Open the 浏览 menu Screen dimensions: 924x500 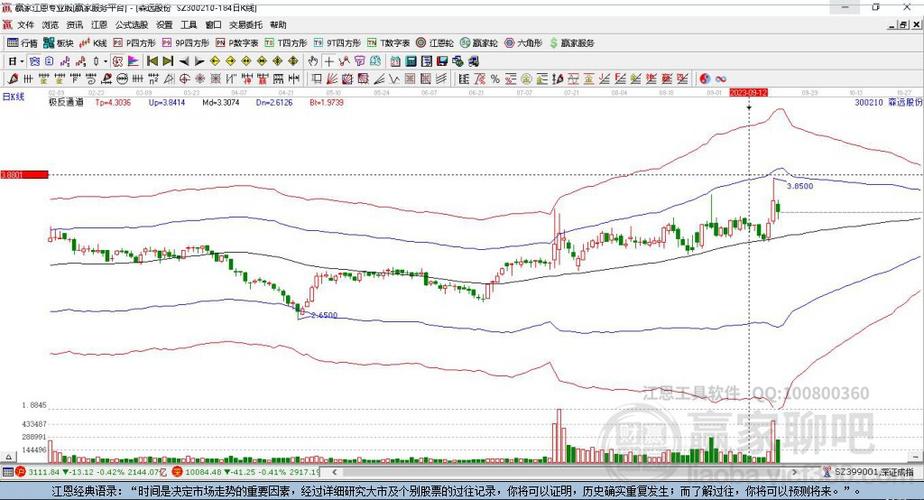(50, 25)
